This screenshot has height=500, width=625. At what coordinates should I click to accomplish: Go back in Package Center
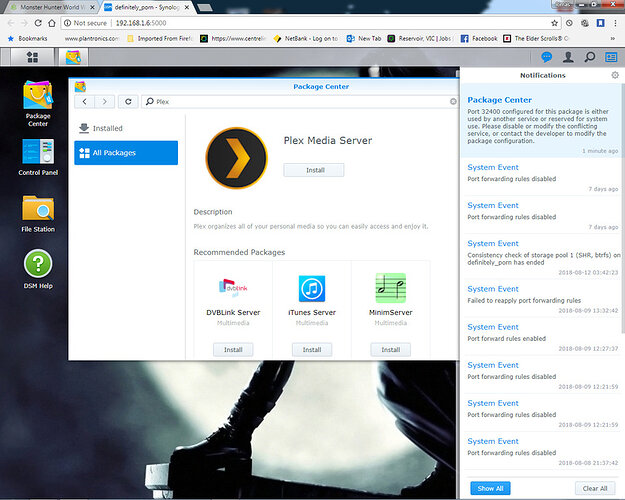(x=85, y=102)
